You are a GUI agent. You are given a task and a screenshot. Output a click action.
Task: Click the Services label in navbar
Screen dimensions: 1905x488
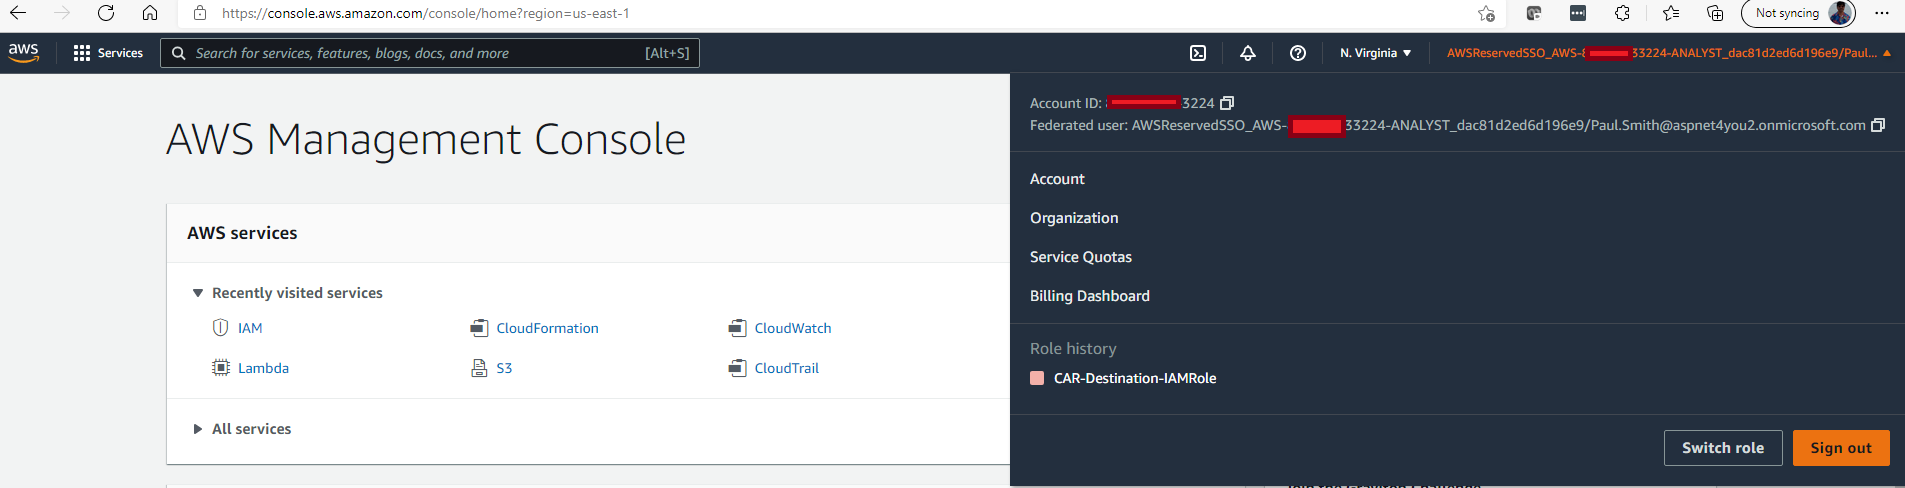tap(120, 53)
